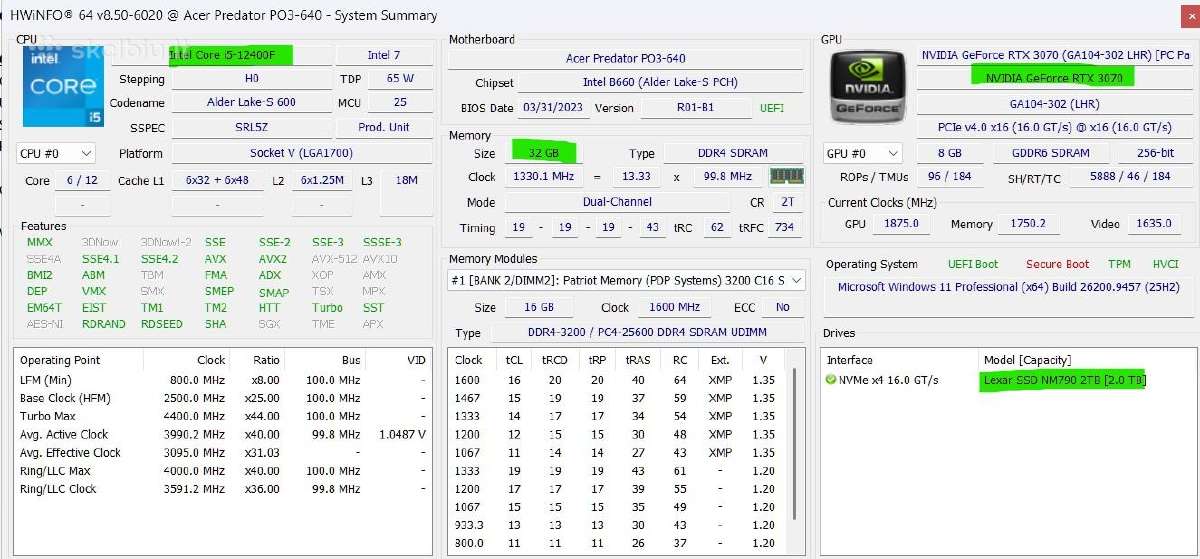1200x559 pixels.
Task: Click the GA104-302 (LHR) chip field
Action: click(x=1053, y=103)
